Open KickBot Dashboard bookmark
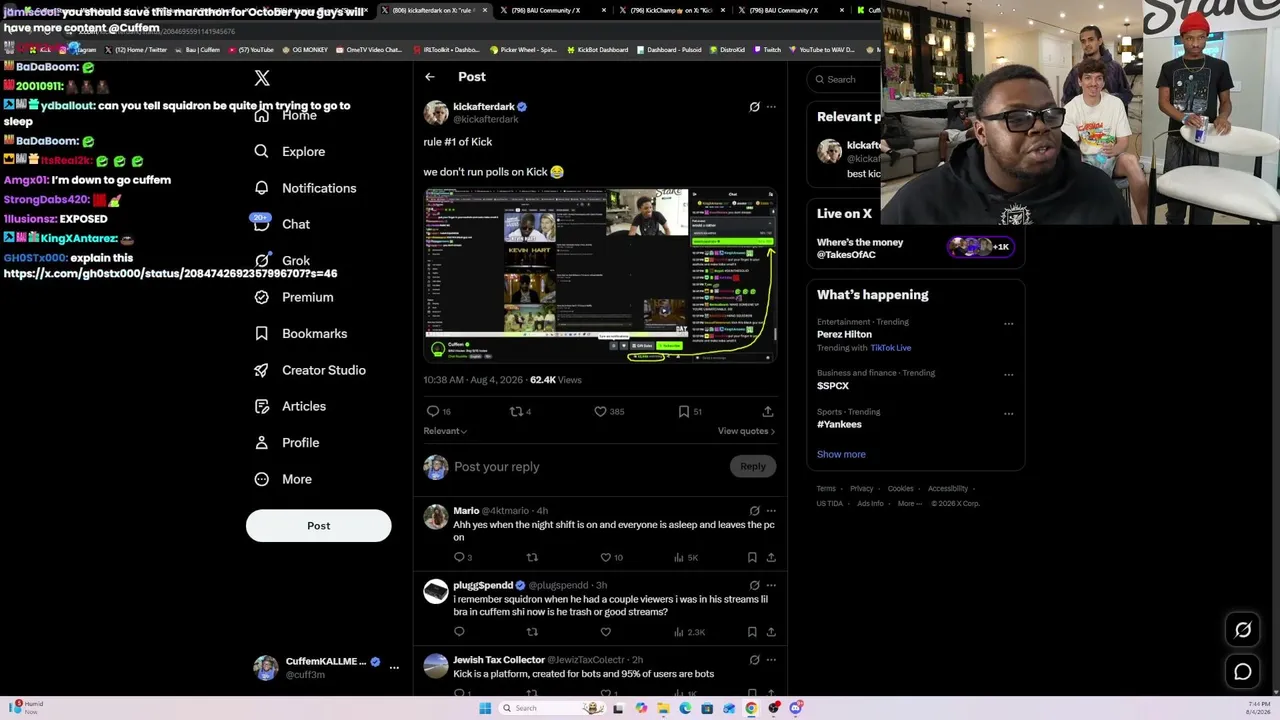 point(598,49)
